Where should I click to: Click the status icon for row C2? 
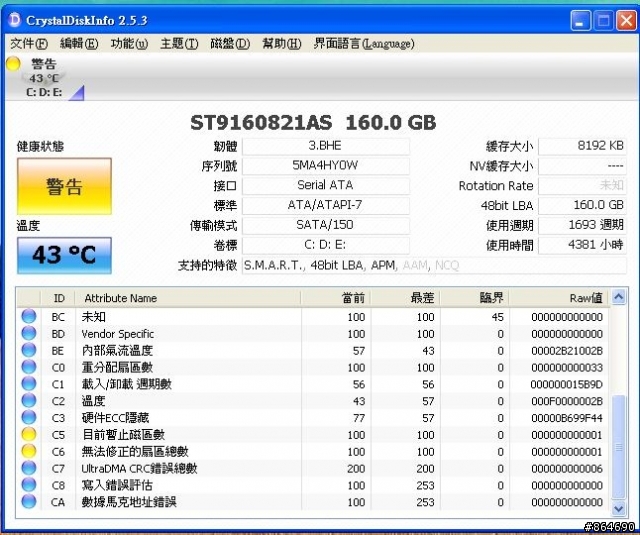[x=29, y=401]
